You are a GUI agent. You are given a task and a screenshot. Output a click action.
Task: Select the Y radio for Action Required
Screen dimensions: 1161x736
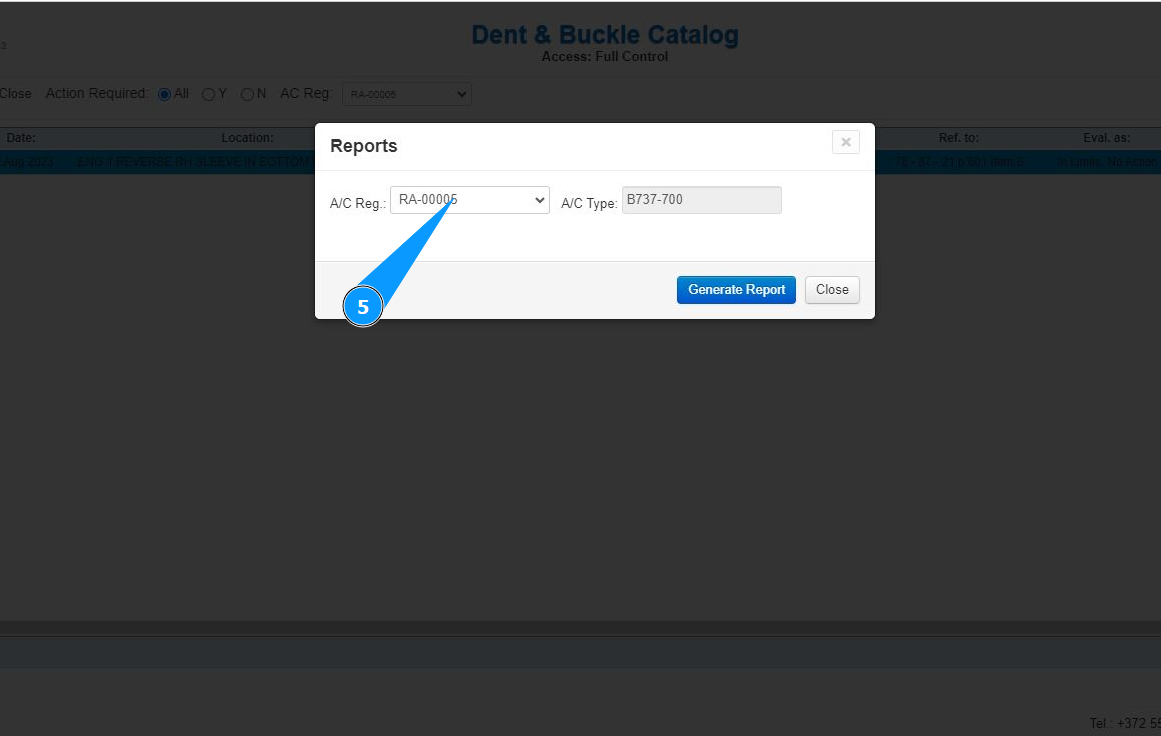tap(208, 94)
